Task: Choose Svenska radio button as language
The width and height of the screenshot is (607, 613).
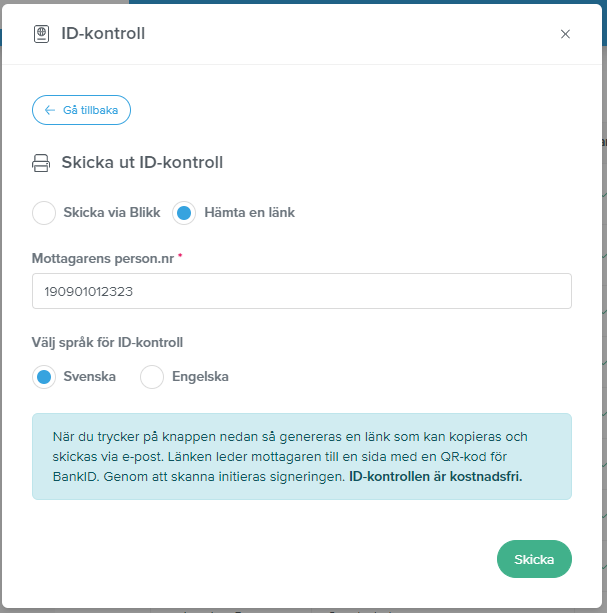Action: pyautogui.click(x=44, y=377)
